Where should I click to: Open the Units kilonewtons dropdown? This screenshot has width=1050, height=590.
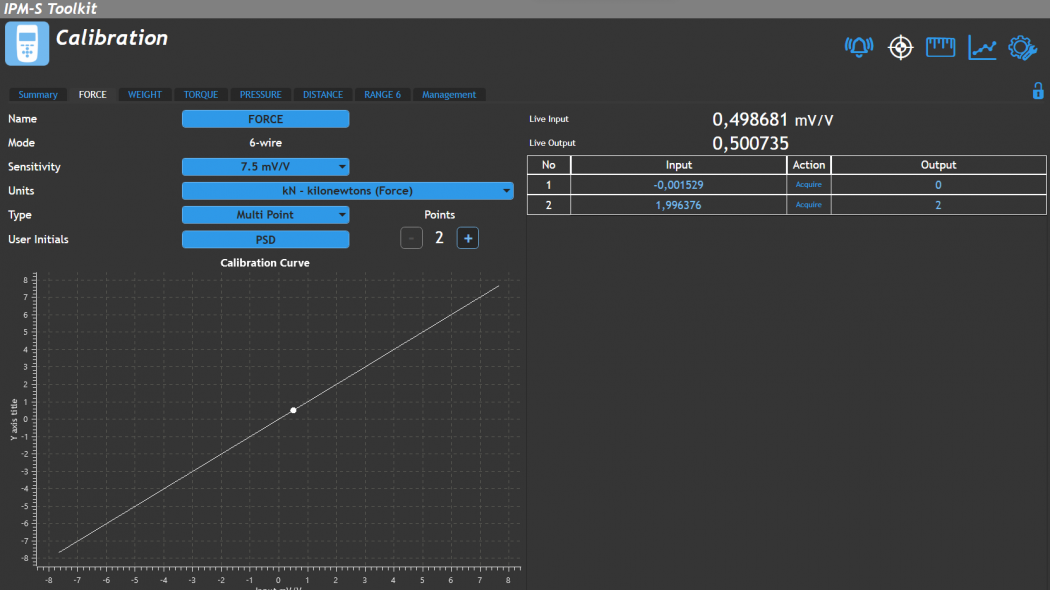[x=347, y=191]
